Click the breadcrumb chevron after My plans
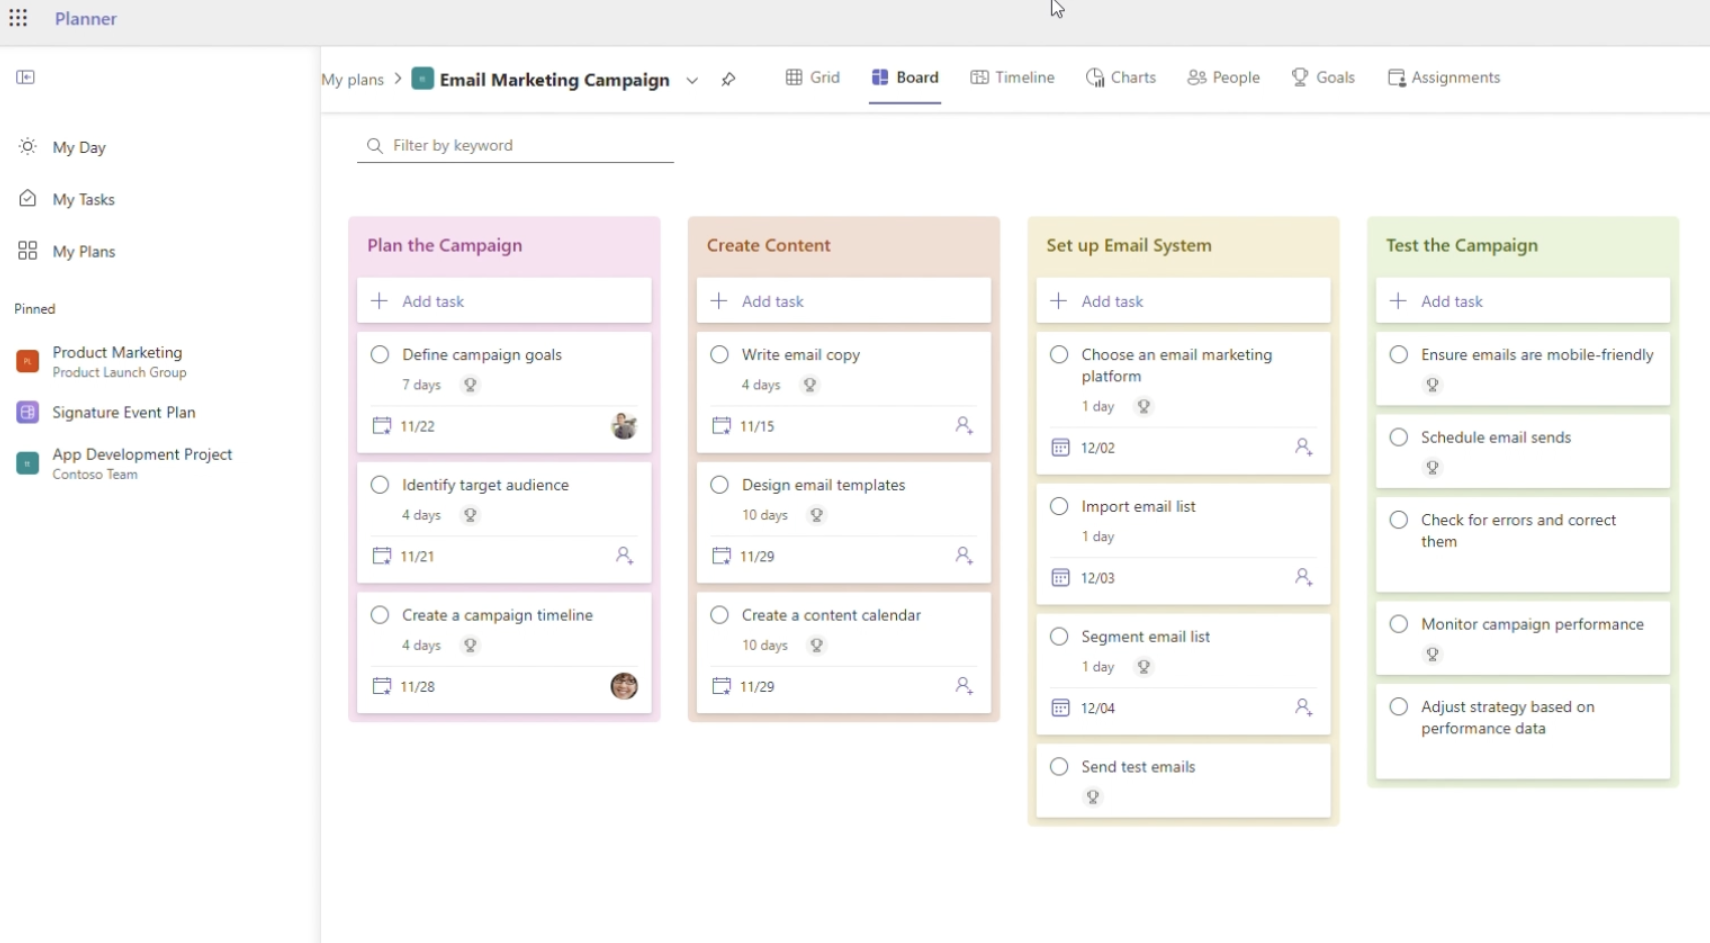The width and height of the screenshot is (1710, 943). pyautogui.click(x=398, y=78)
